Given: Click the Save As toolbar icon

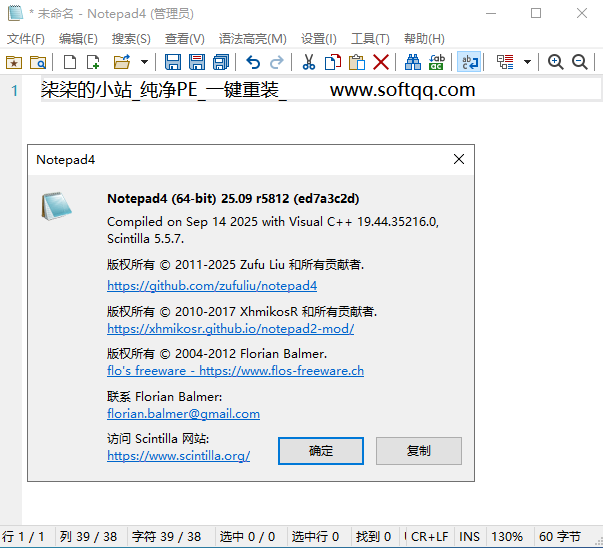Looking at the screenshot, I should pos(197,62).
